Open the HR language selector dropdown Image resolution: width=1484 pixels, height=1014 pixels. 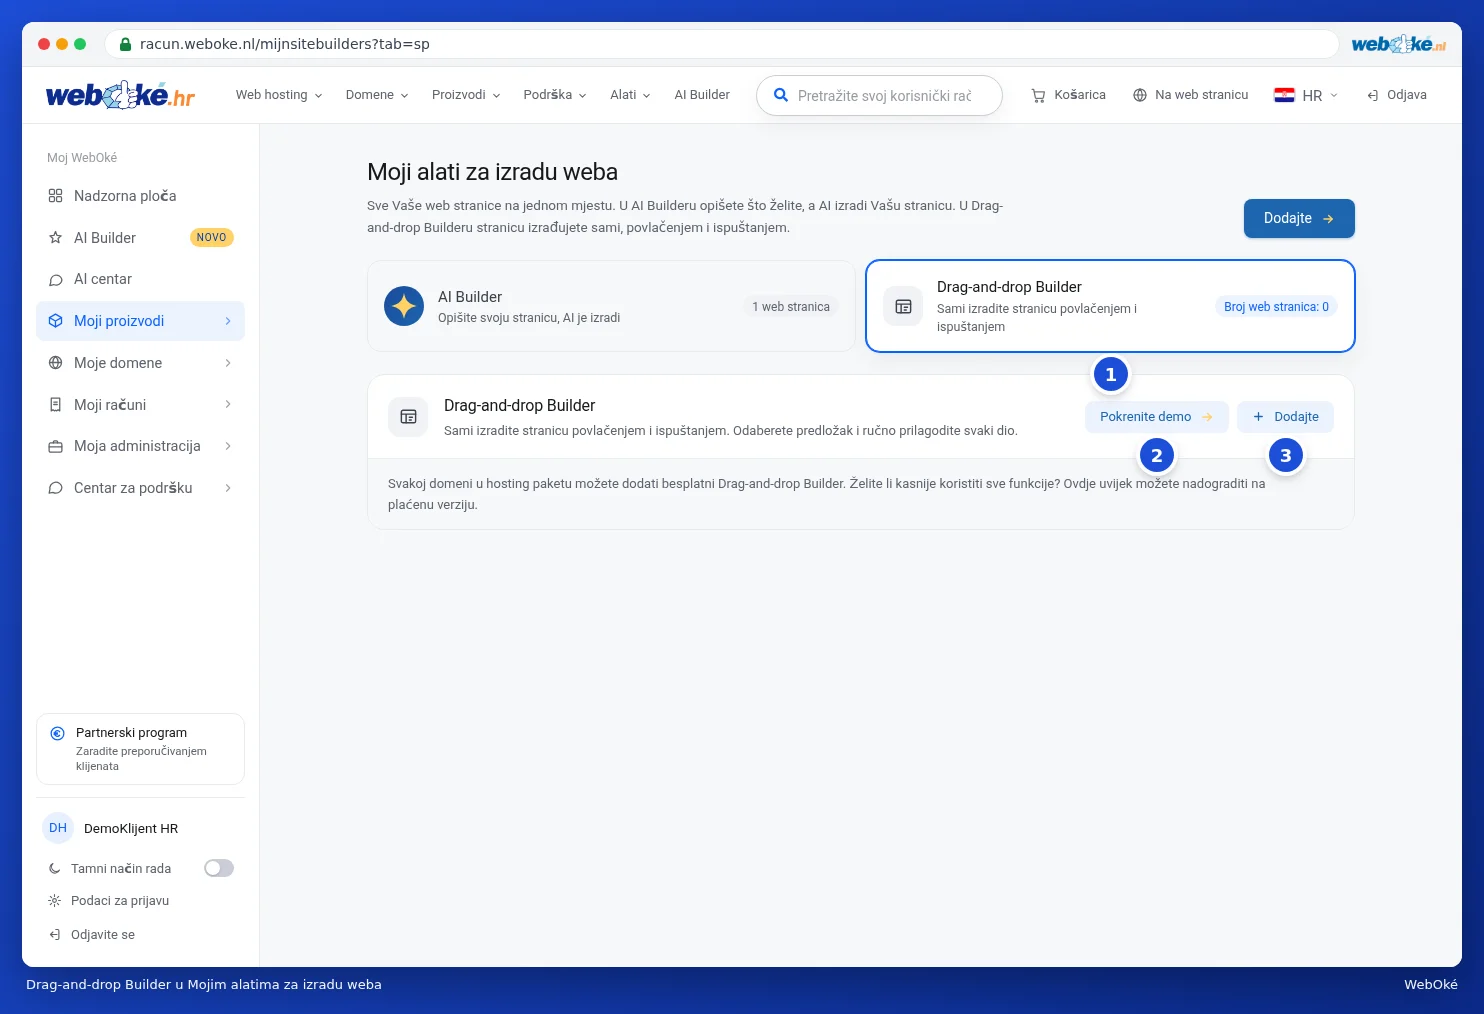click(1306, 95)
